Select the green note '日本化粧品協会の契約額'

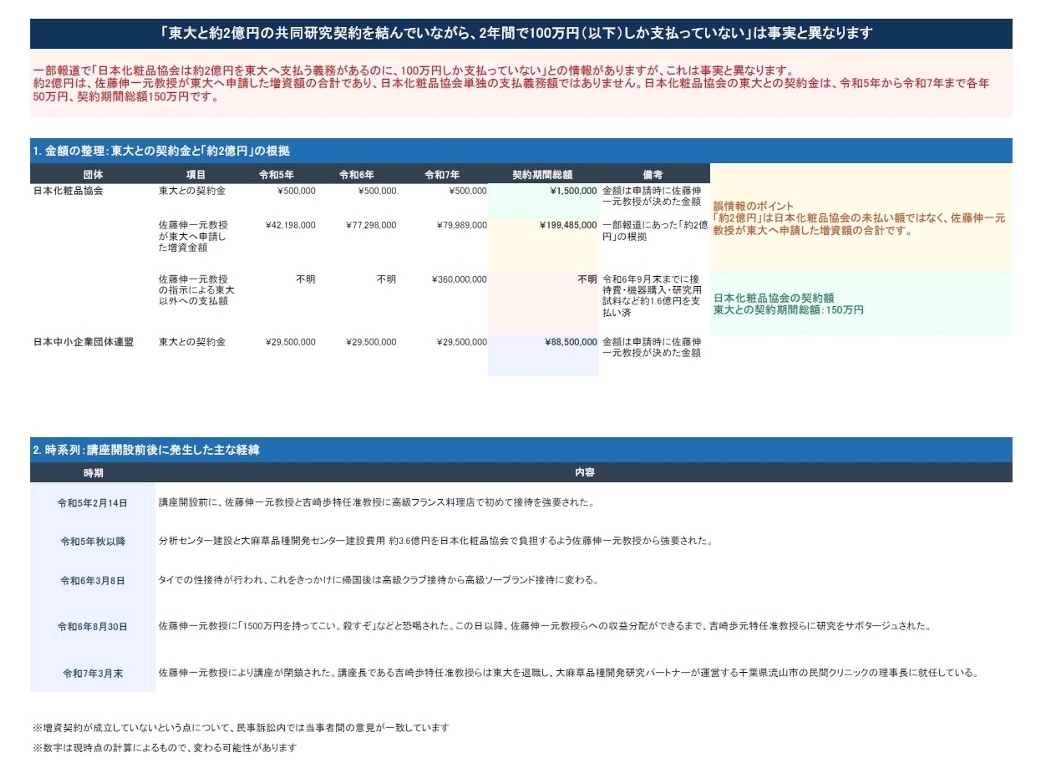pos(860,304)
